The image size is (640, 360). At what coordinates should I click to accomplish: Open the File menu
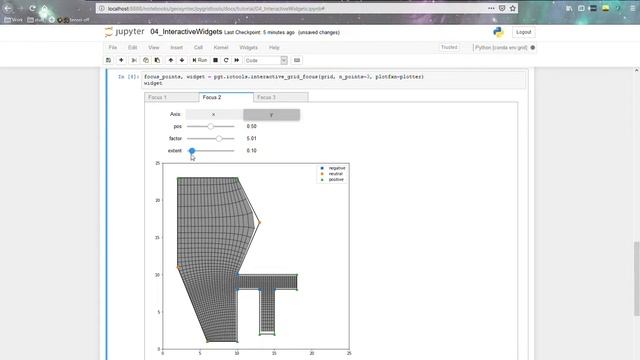click(113, 47)
